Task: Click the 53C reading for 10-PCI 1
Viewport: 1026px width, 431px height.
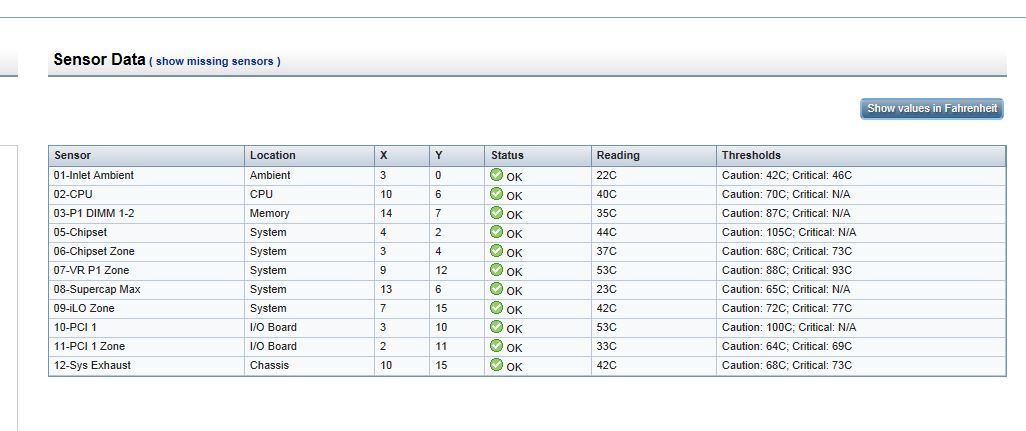Action: pos(607,327)
